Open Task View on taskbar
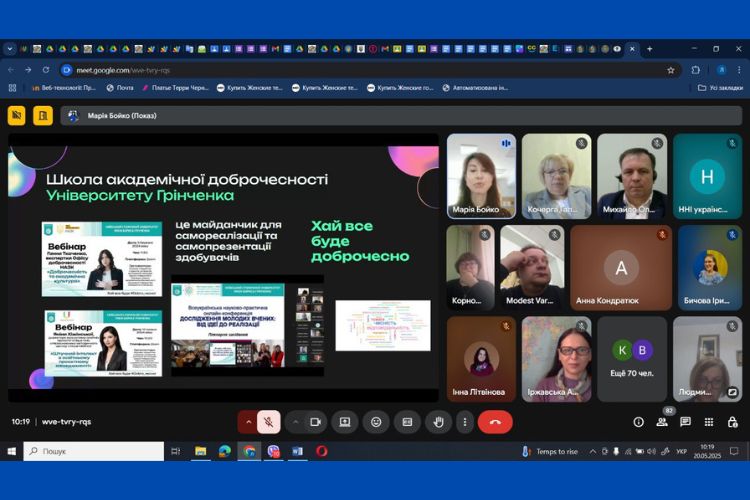750x500 pixels. pos(176,451)
